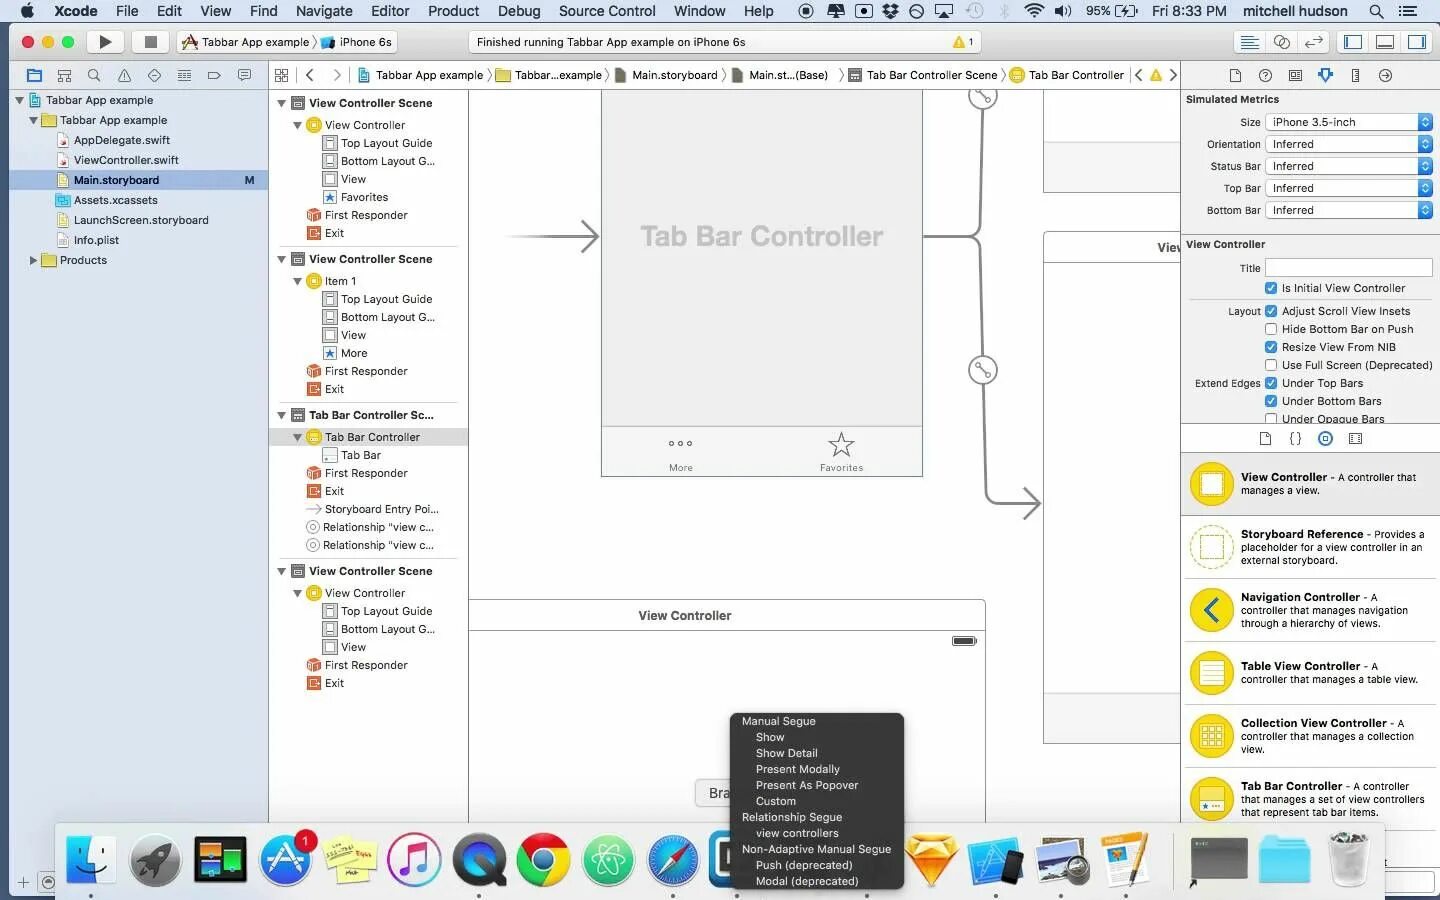This screenshot has width=1440, height=900.
Task: Enable Use Full Screen (Deprecated)
Action: coord(1271,365)
